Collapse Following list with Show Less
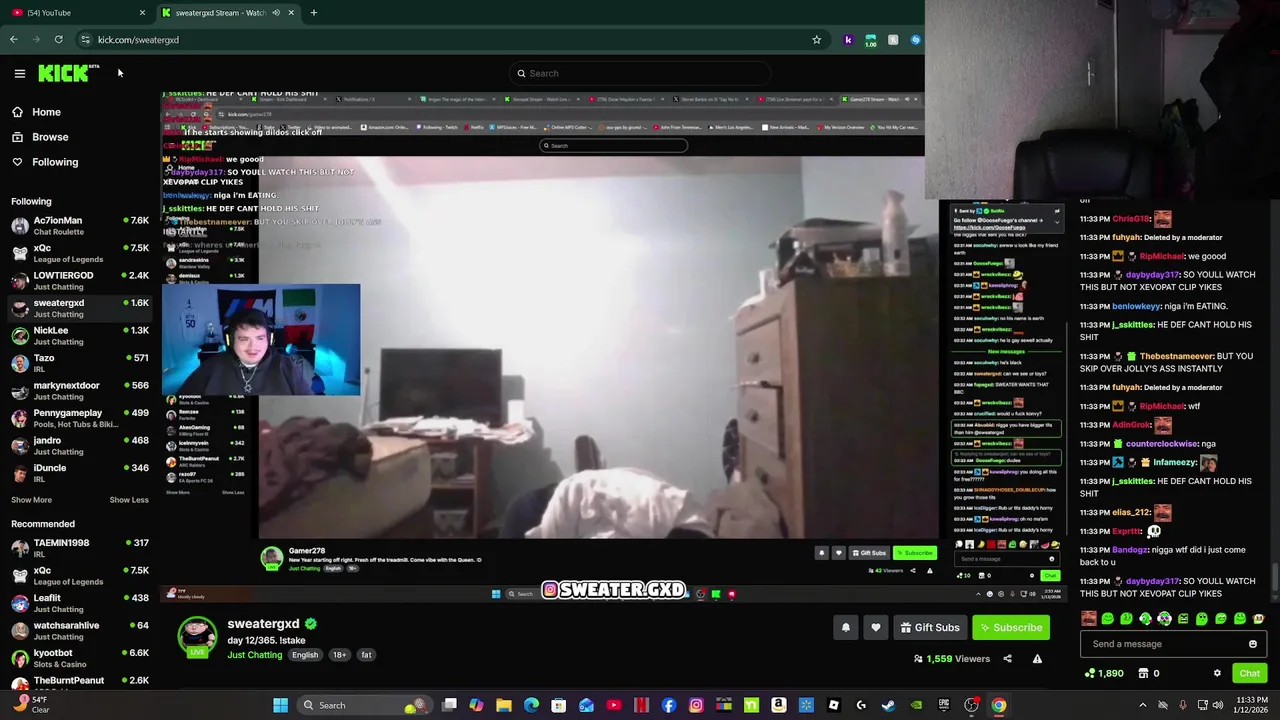 tap(128, 500)
